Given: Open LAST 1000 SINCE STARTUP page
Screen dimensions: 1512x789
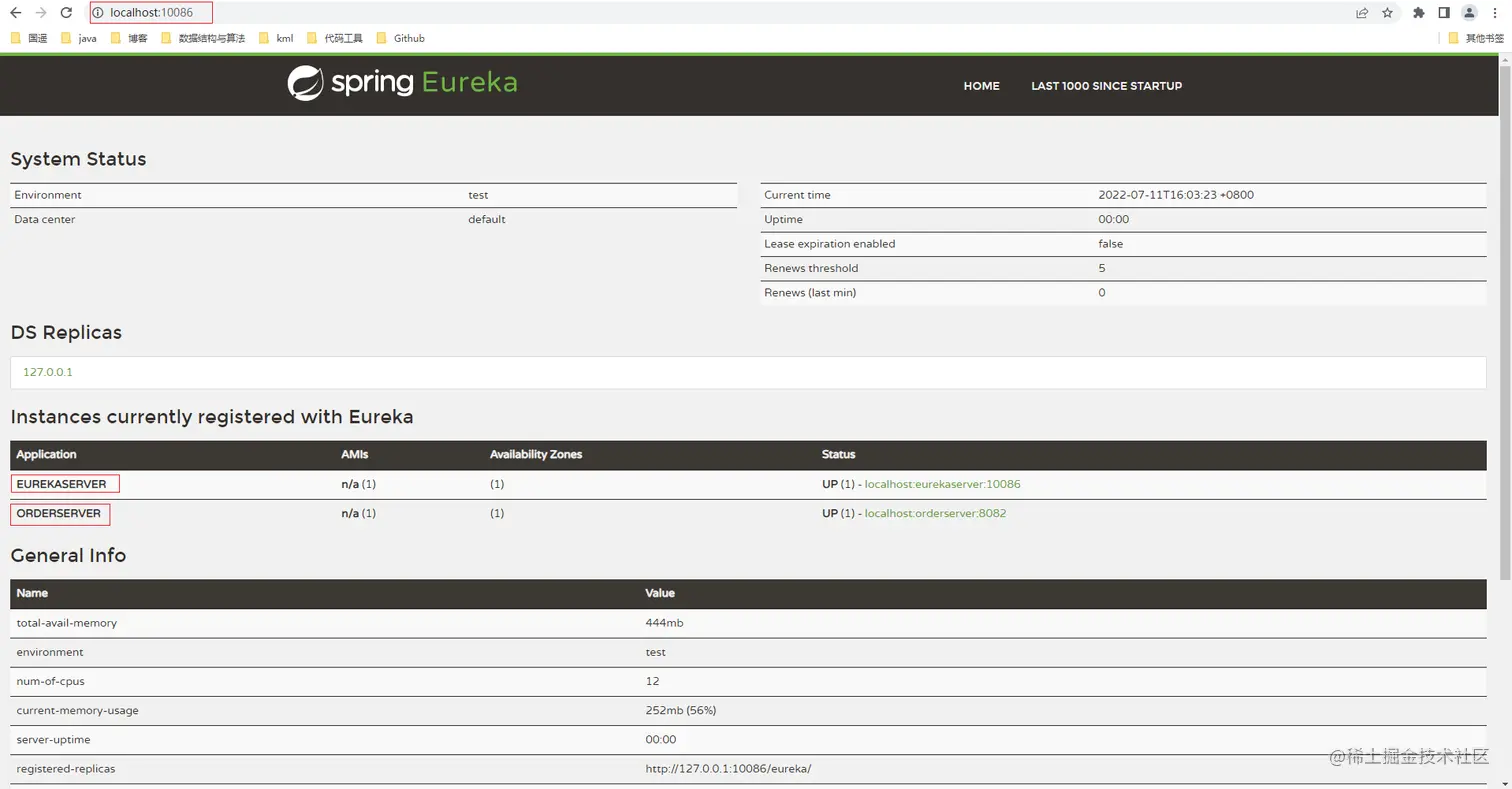Looking at the screenshot, I should (1106, 86).
